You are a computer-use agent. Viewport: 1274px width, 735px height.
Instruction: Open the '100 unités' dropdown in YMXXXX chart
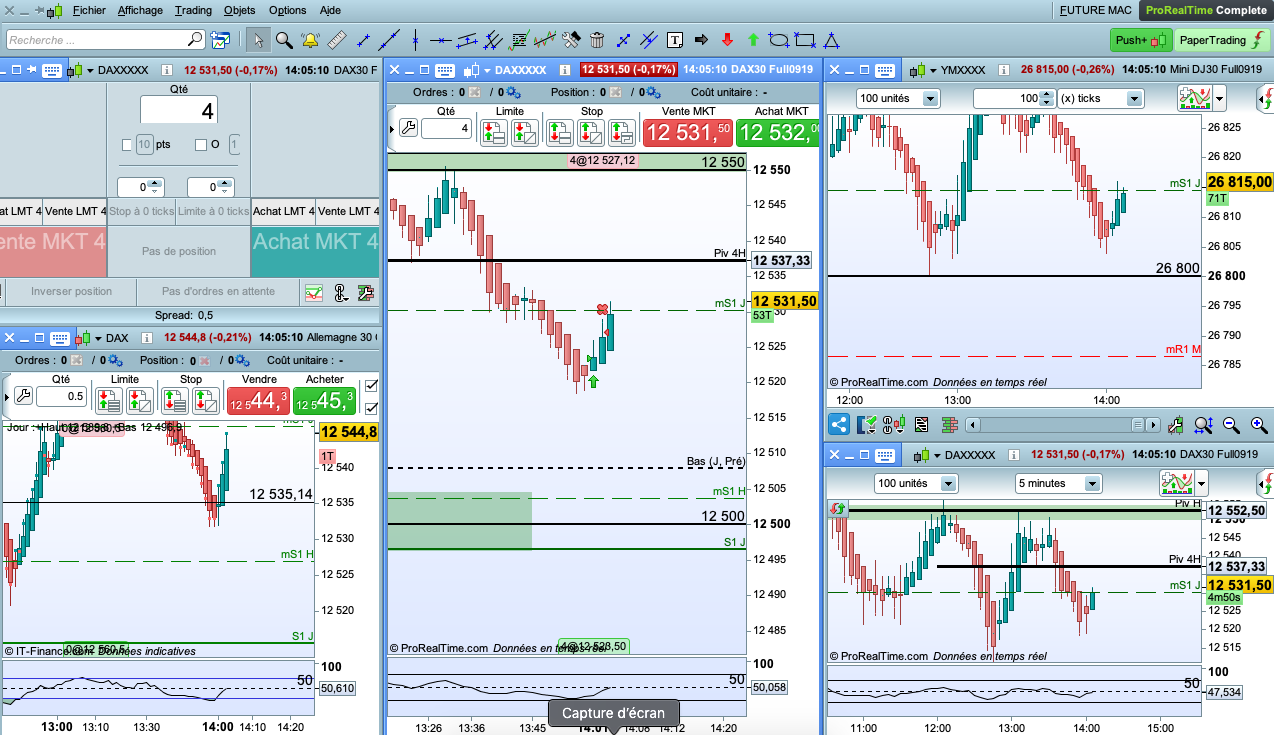tap(898, 98)
